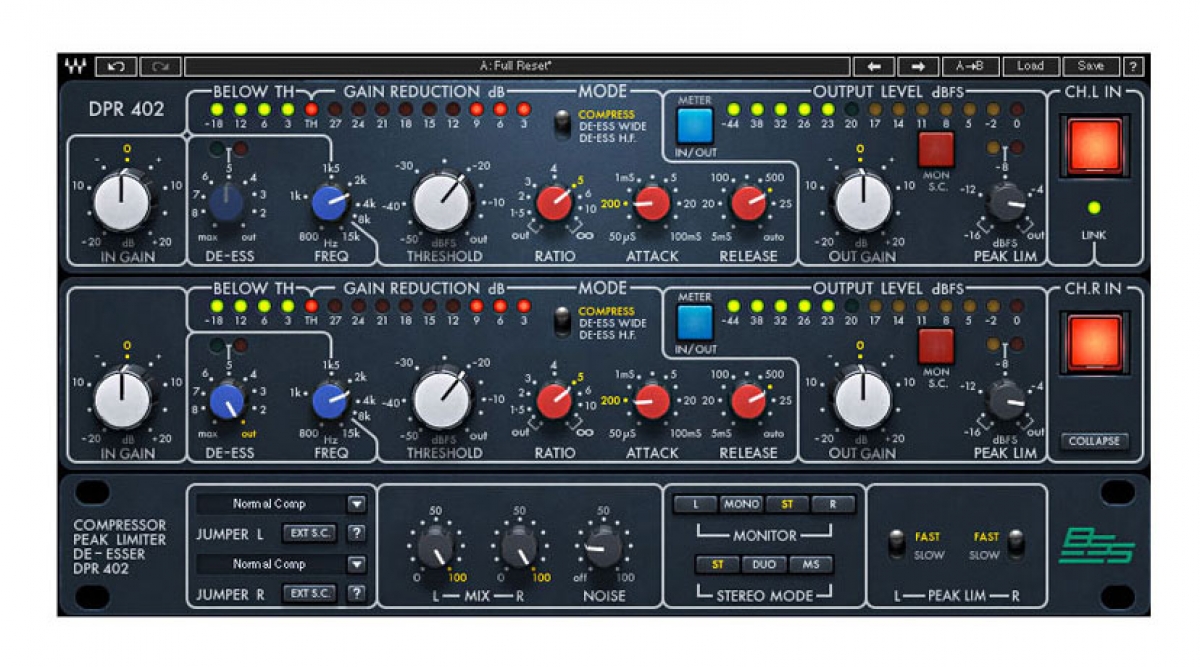Screen dimensions: 1200x667
Task: Flip the left channel MODE switch
Action: point(564,123)
